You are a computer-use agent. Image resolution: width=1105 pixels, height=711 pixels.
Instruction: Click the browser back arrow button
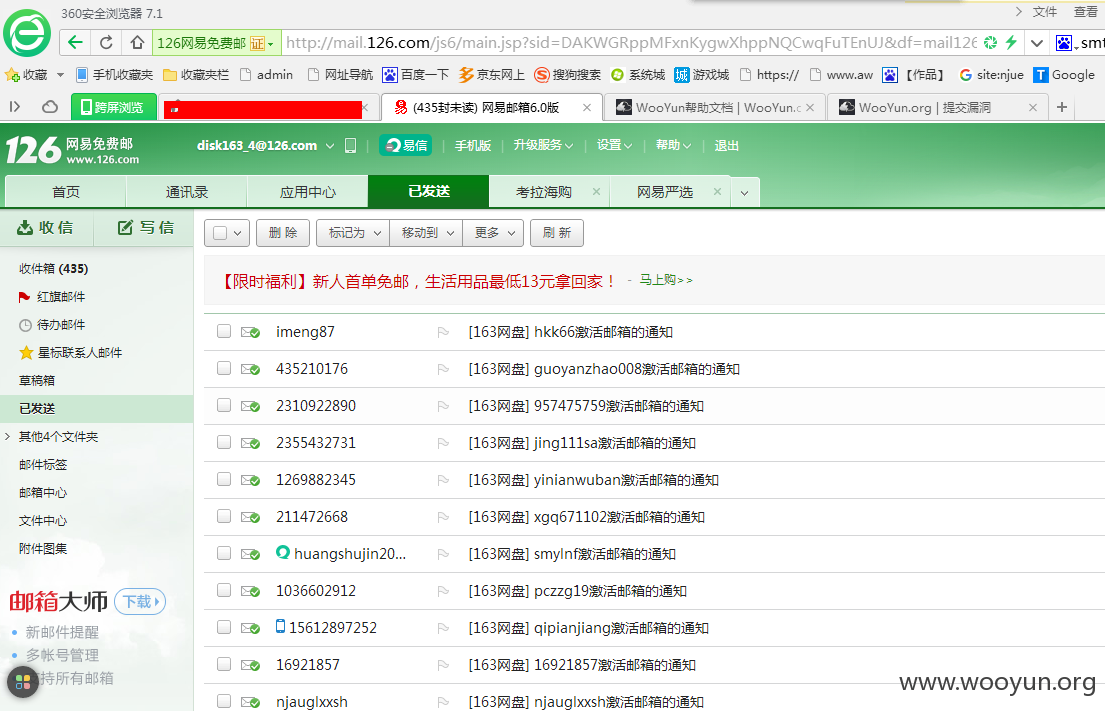tap(75, 43)
